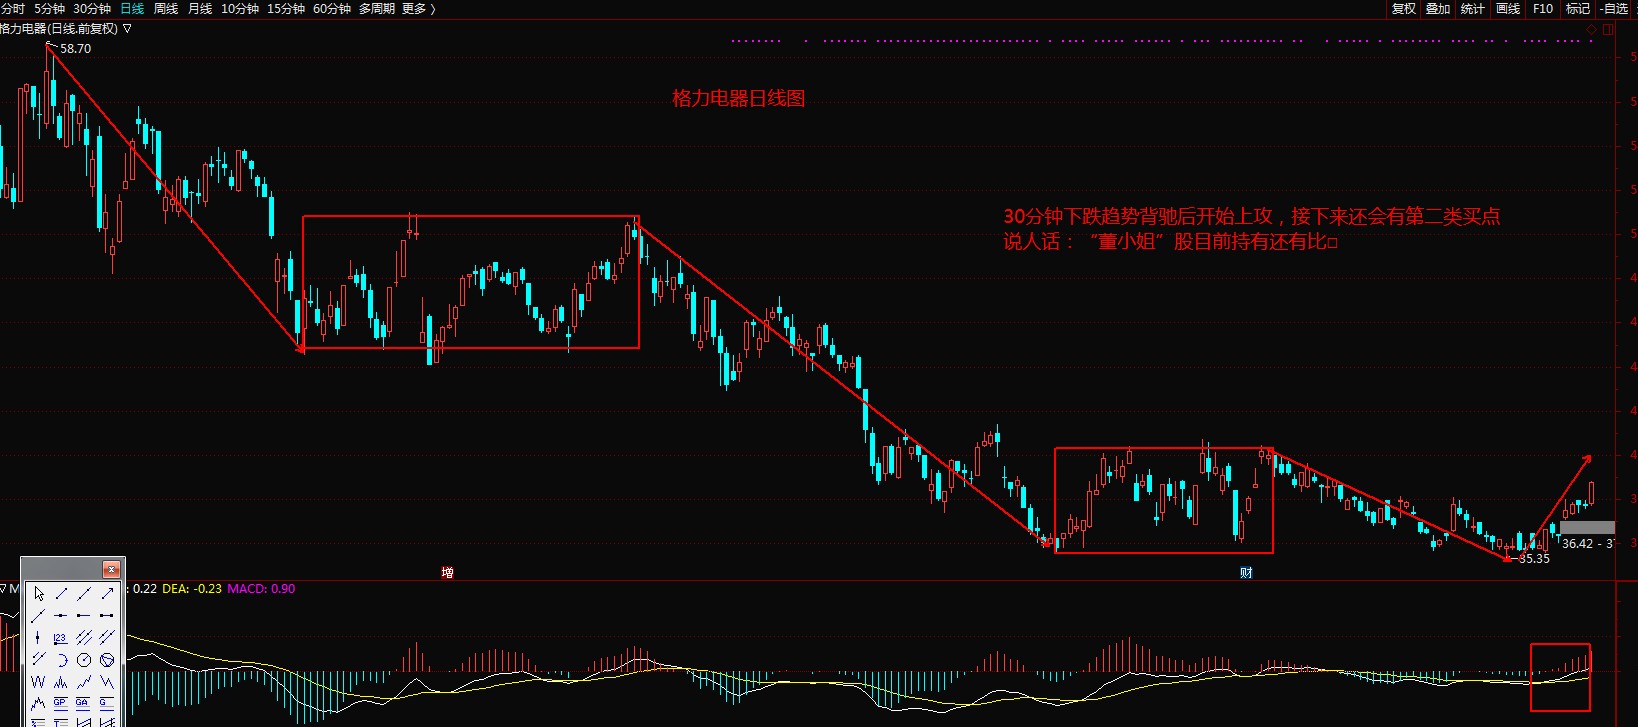Select the arrow pointer tool in drawing palette
Viewport: 1638px width, 727px height.
39,594
